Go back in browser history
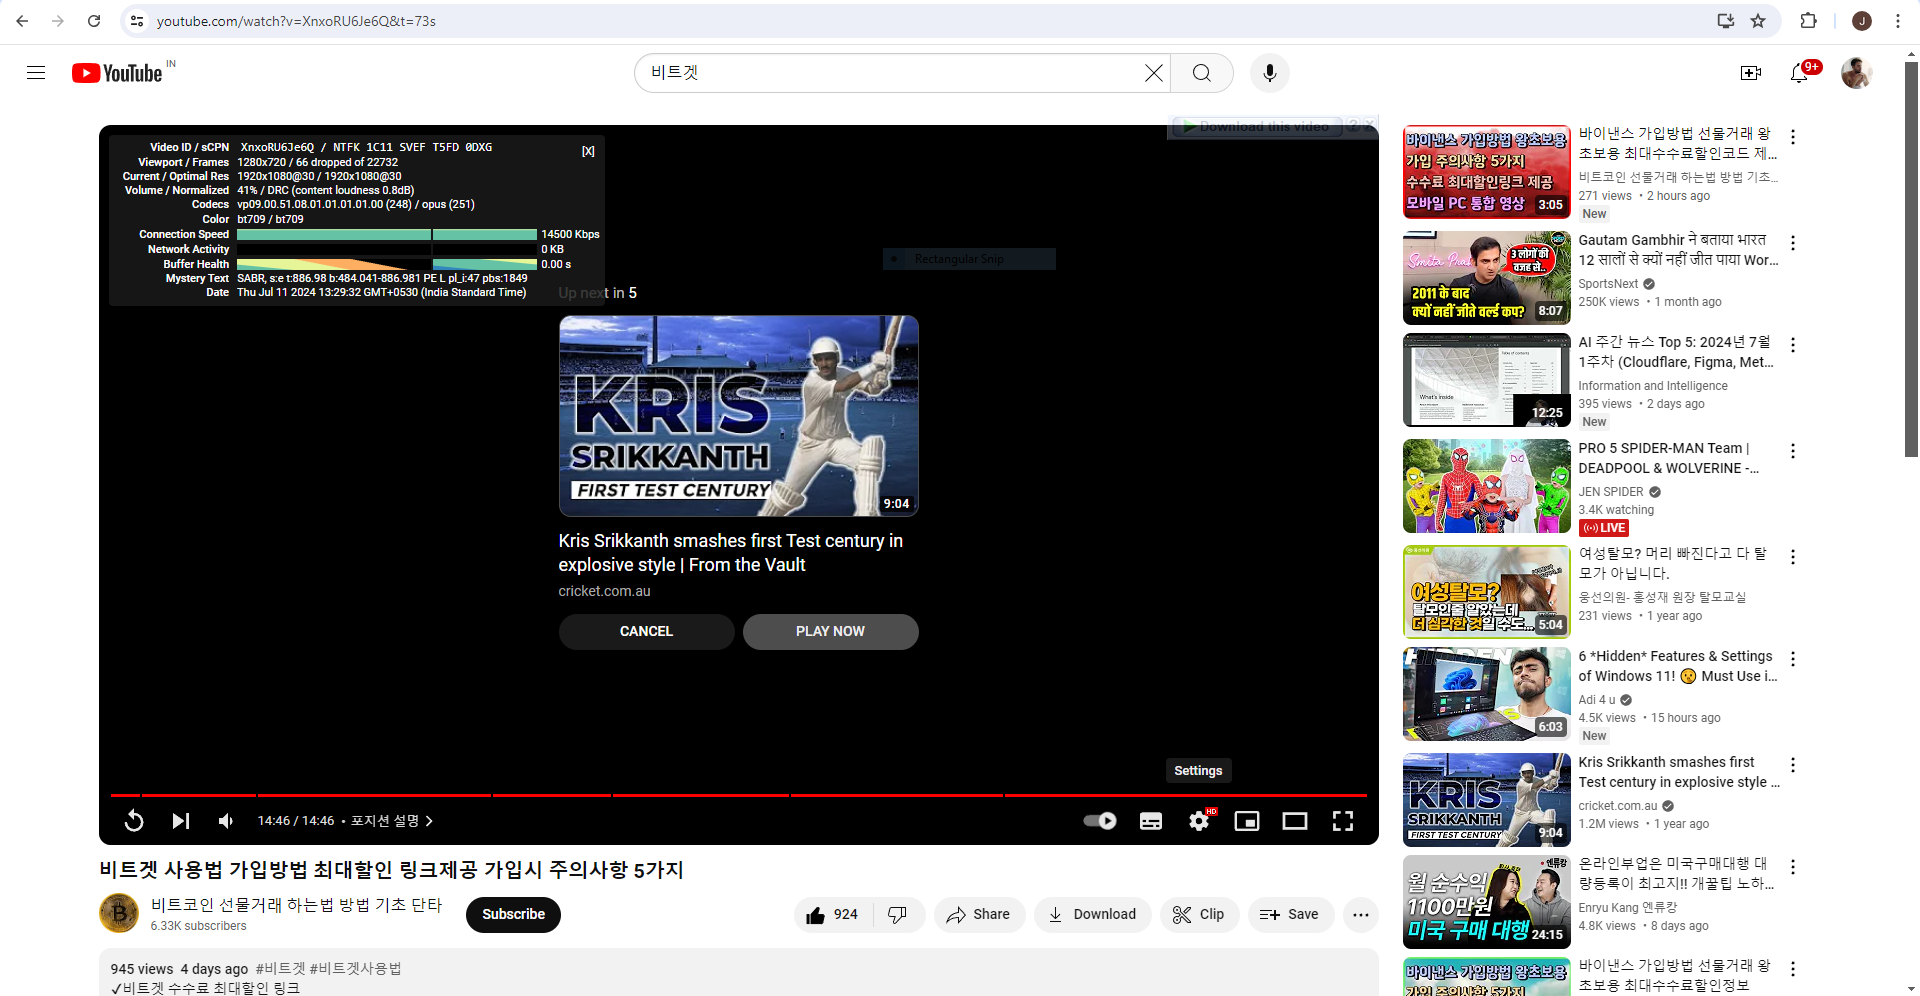 pyautogui.click(x=22, y=21)
